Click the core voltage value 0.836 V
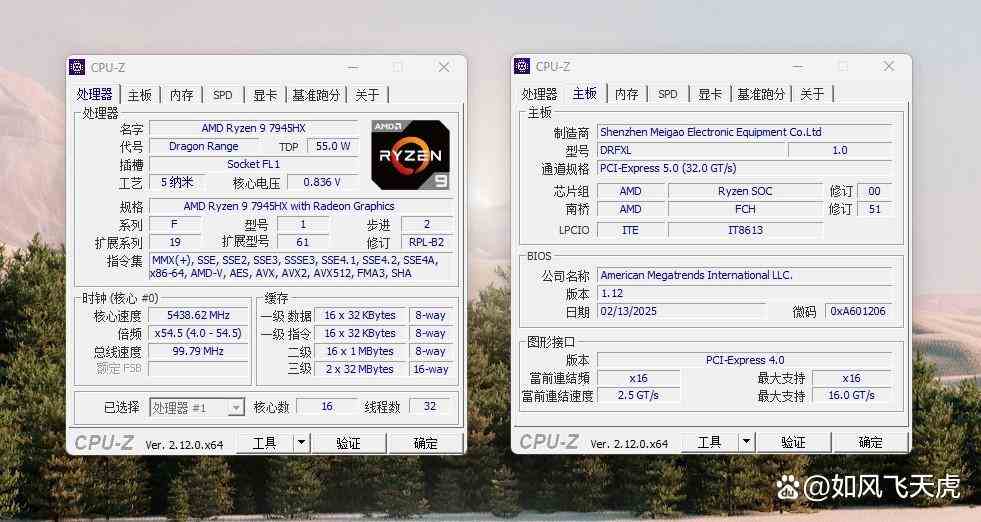The width and height of the screenshot is (981, 522). (322, 182)
